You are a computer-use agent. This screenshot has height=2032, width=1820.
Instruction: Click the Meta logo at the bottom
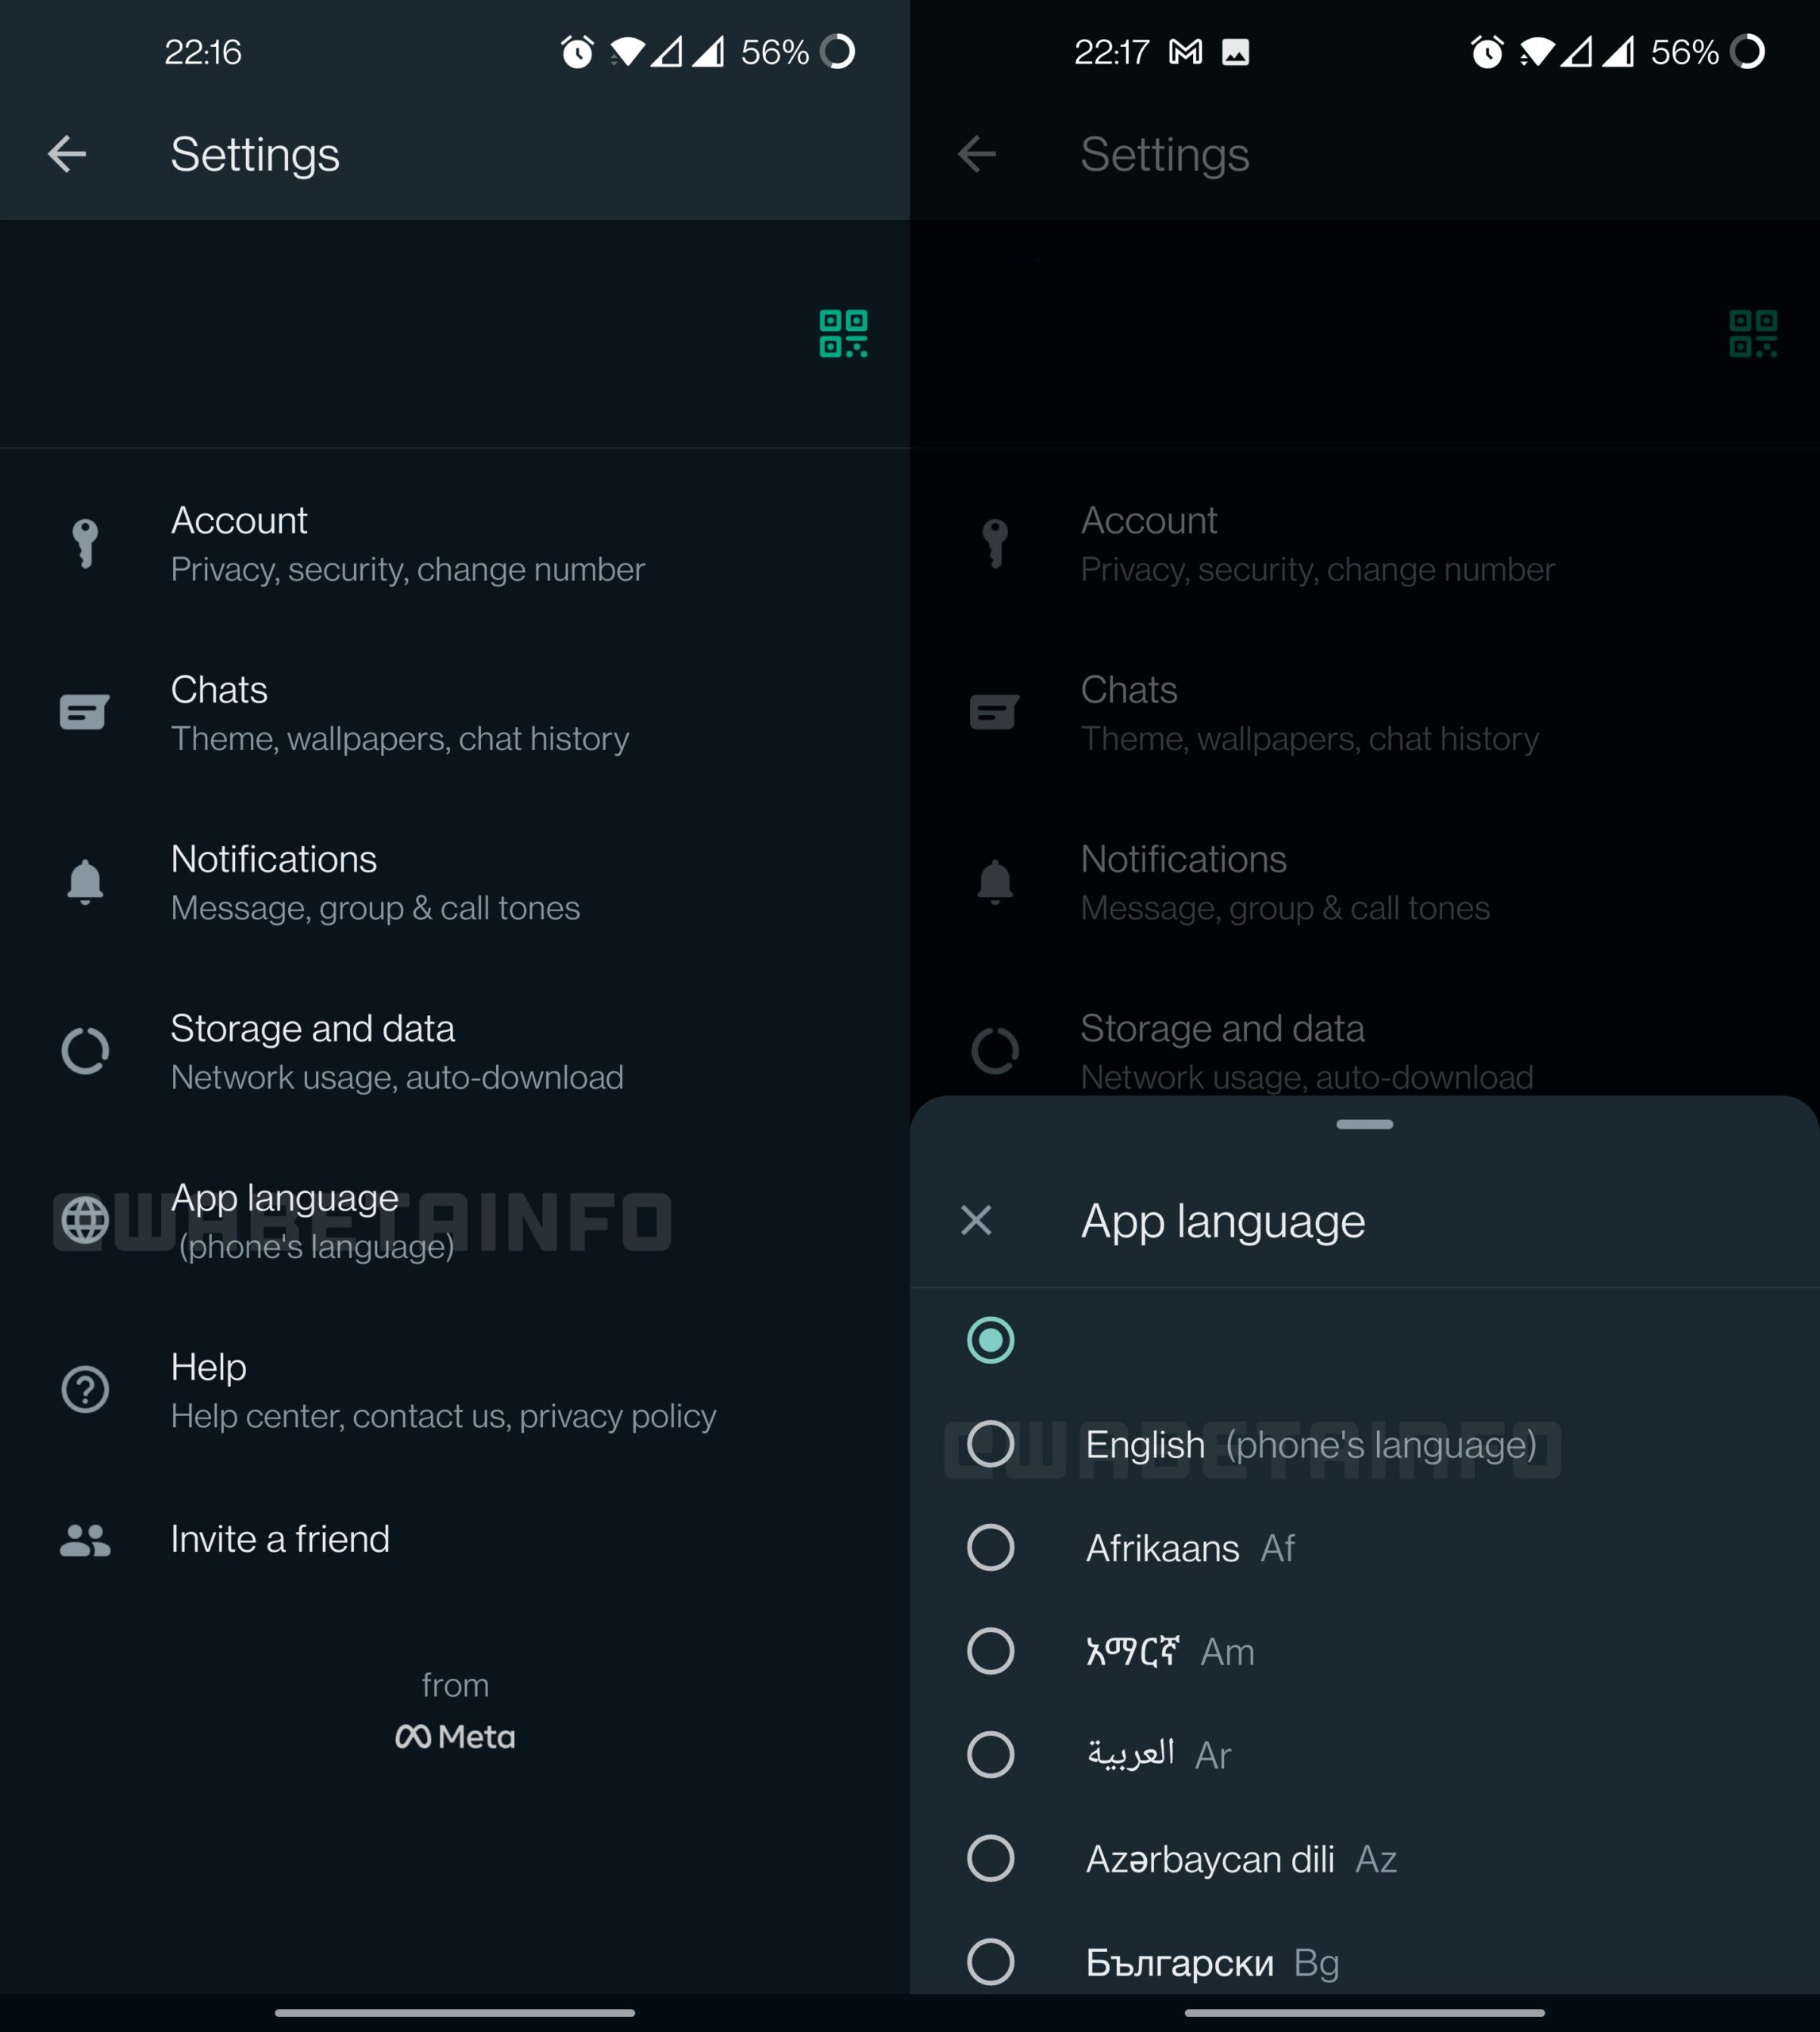pos(456,1736)
